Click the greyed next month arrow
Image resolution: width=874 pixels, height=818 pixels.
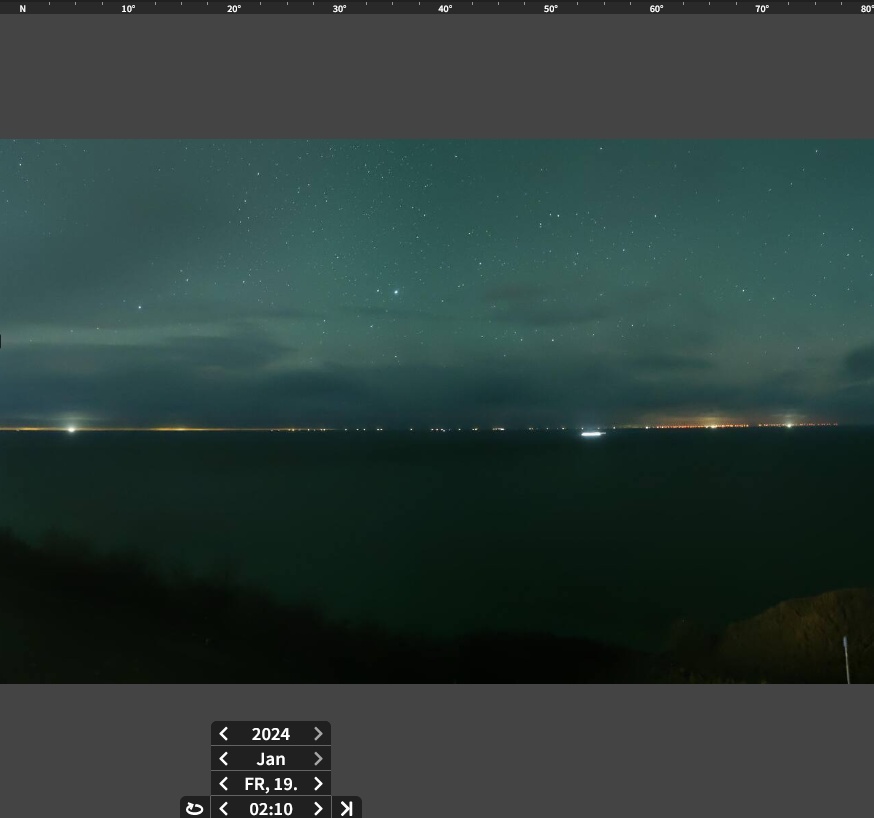pos(318,759)
